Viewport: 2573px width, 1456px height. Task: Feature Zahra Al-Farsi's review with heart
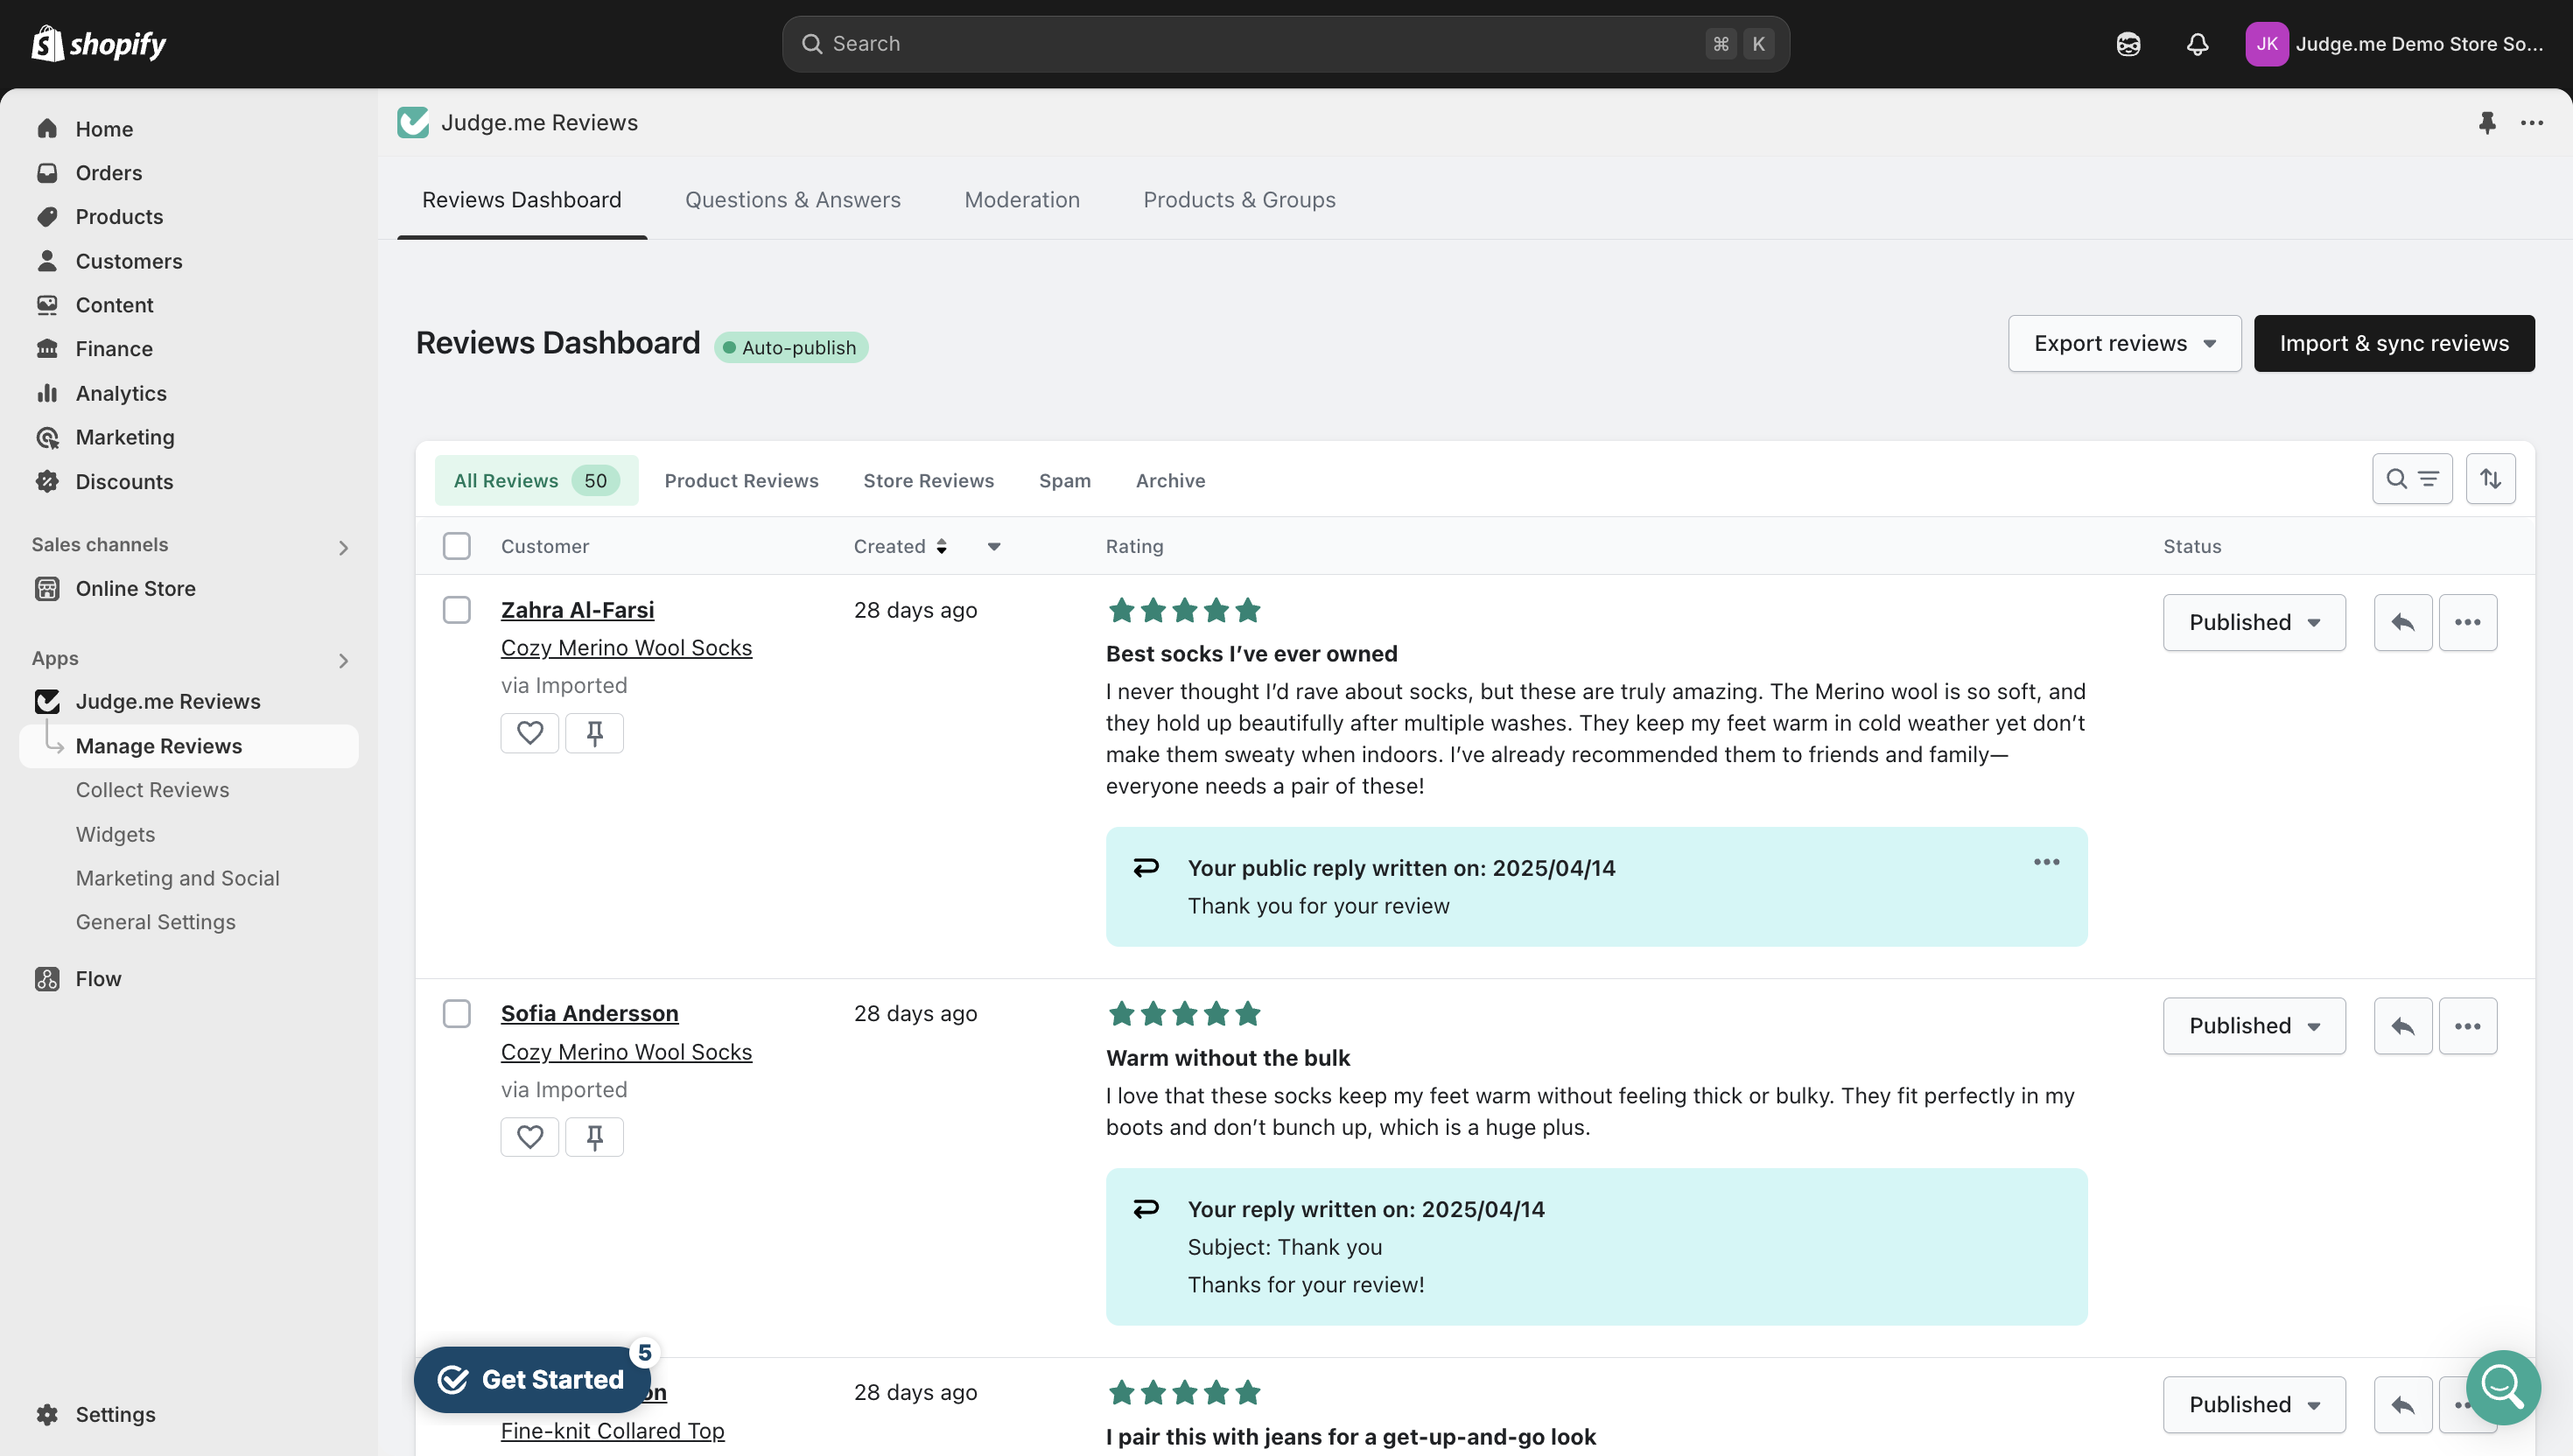530,733
